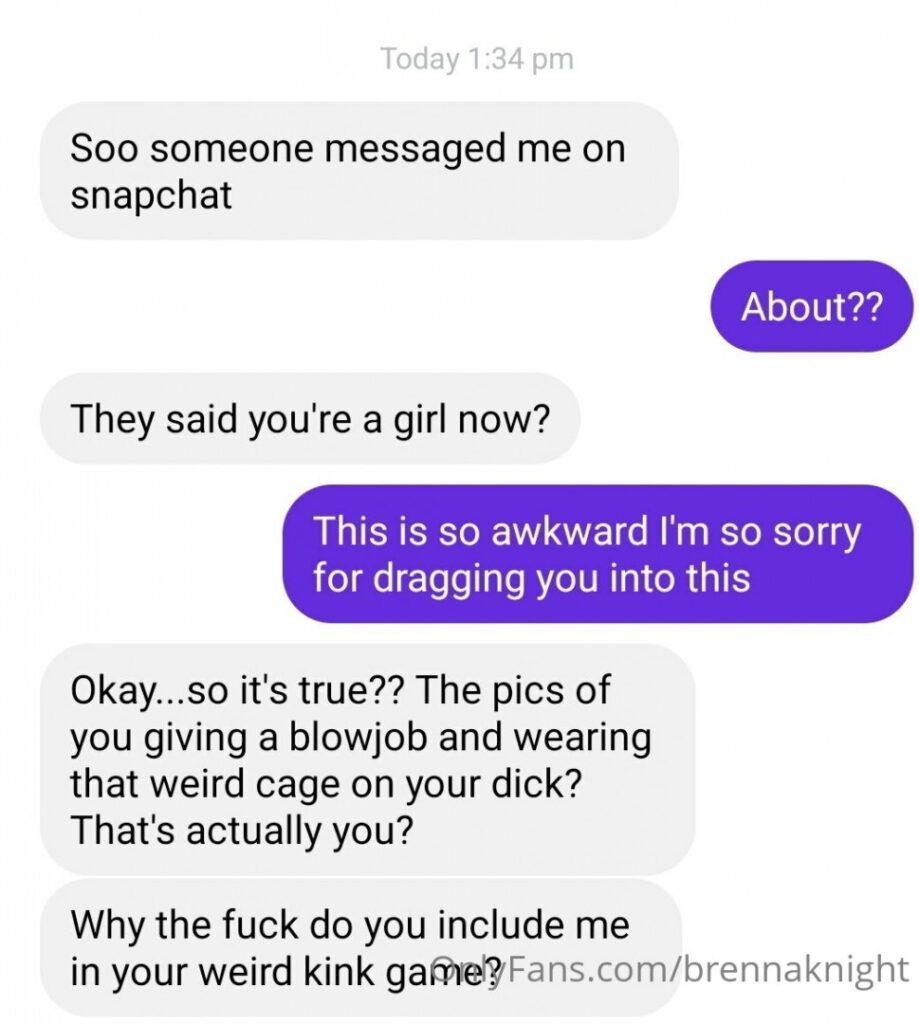Tap the purple 'This is so awkward' message bubble
Screen dimensions: 919x1024
coord(598,554)
